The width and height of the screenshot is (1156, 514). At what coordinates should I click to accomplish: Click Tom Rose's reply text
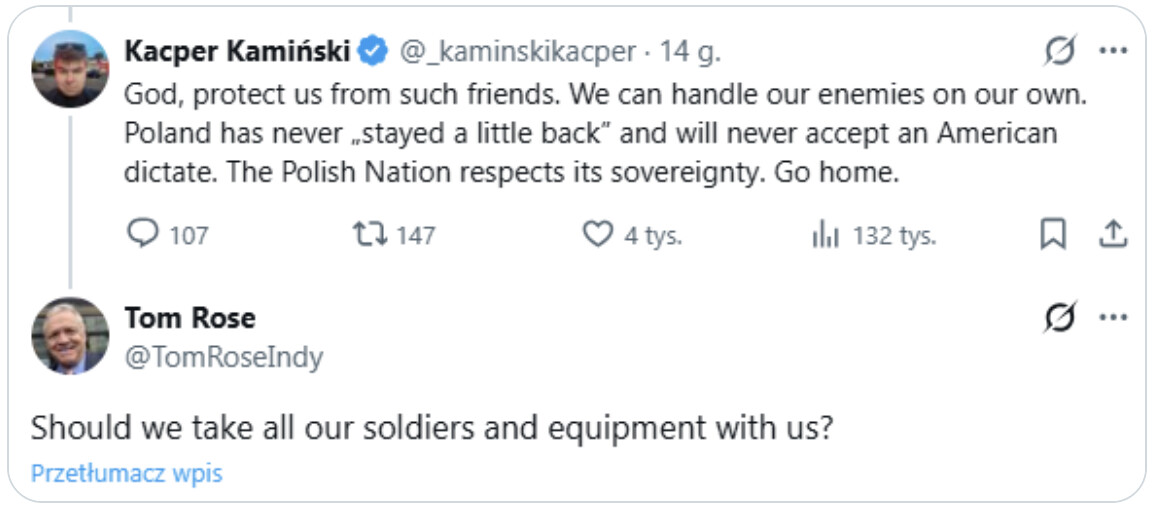(431, 427)
